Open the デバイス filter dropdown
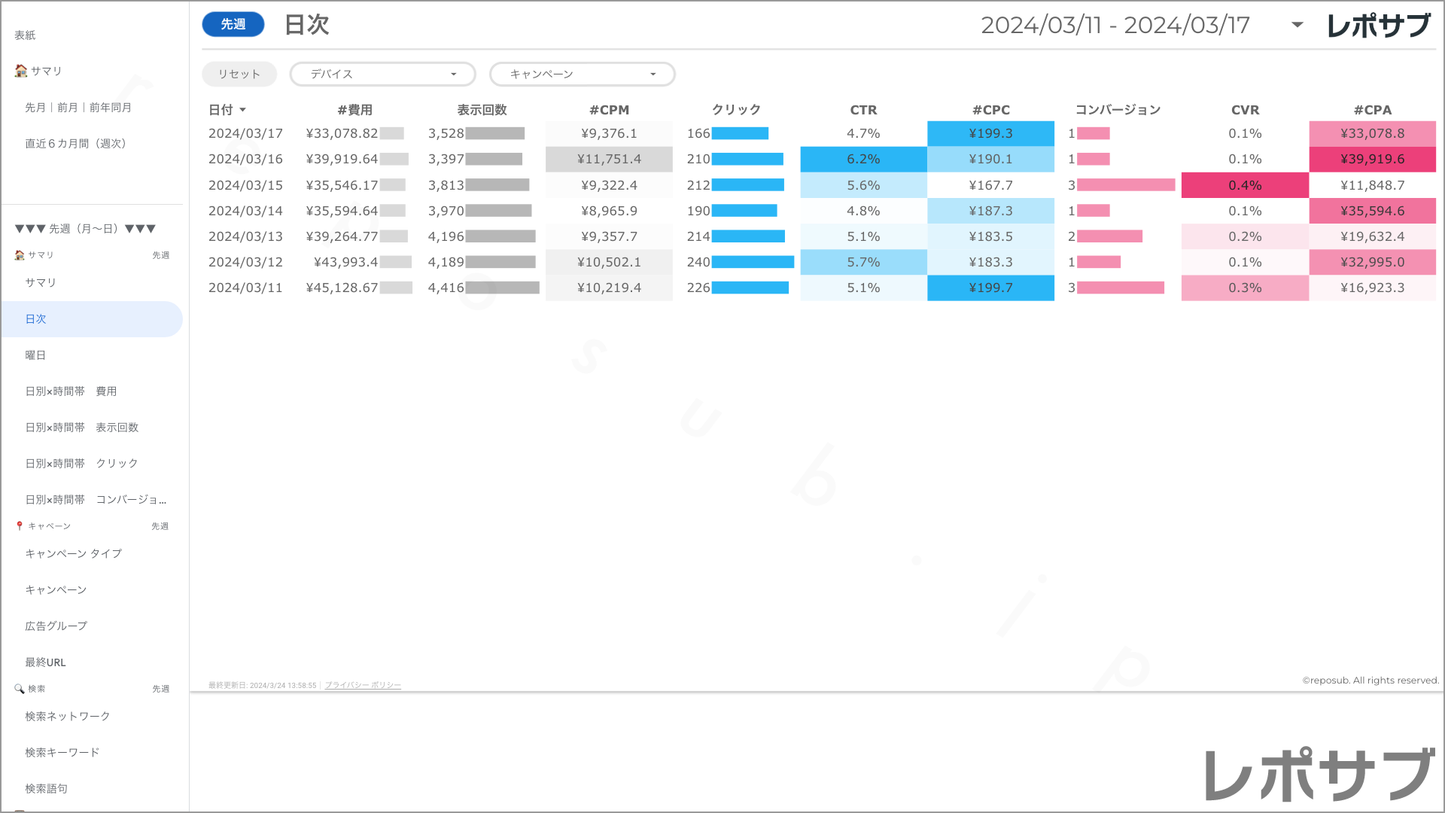Viewport: 1445px width, 813px height. [x=382, y=74]
